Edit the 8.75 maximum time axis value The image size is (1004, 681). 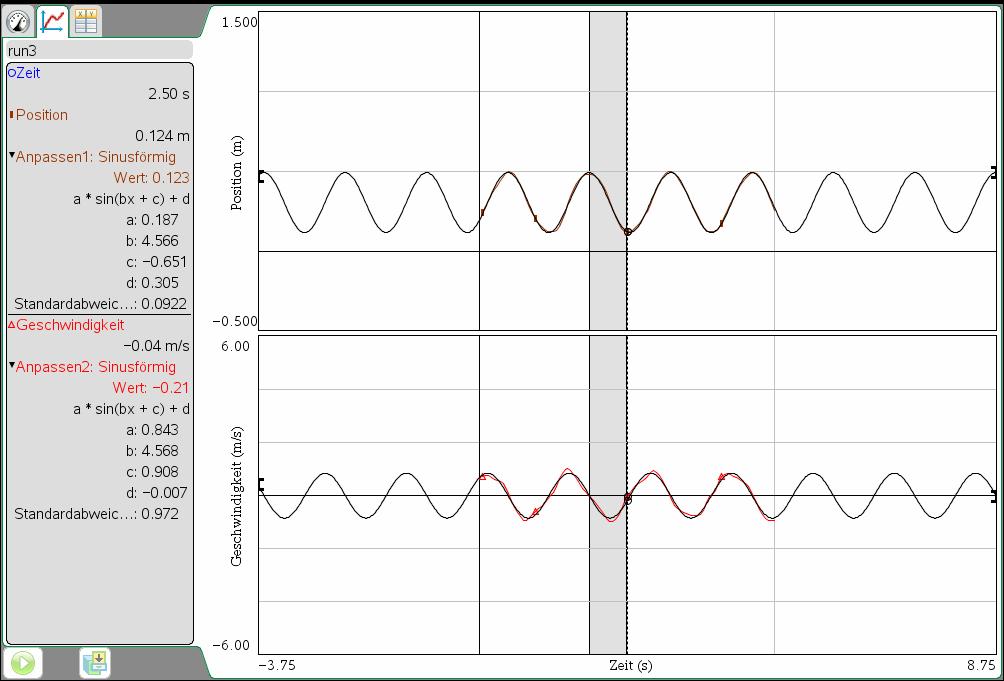pyautogui.click(x=980, y=666)
